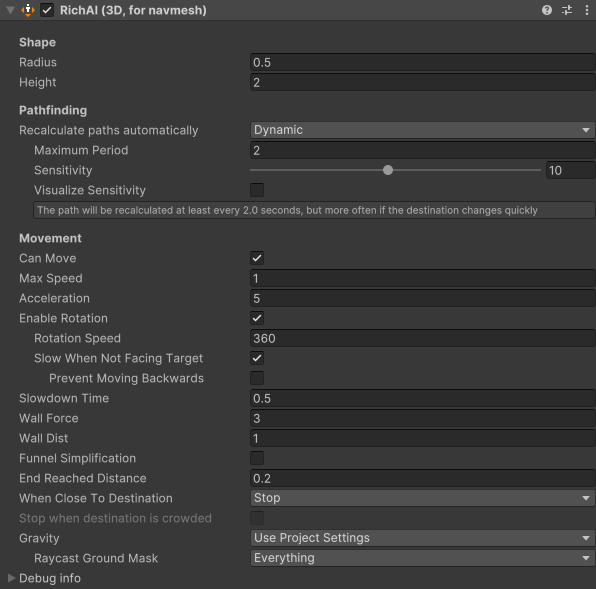The height and width of the screenshot is (589, 596).
Task: Open the When Close To Destination dropdown
Action: point(423,498)
